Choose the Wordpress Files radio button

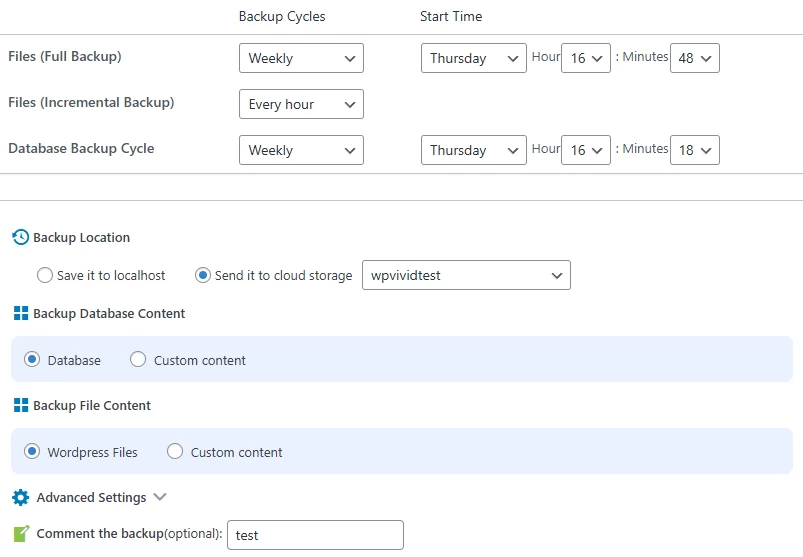click(x=32, y=452)
